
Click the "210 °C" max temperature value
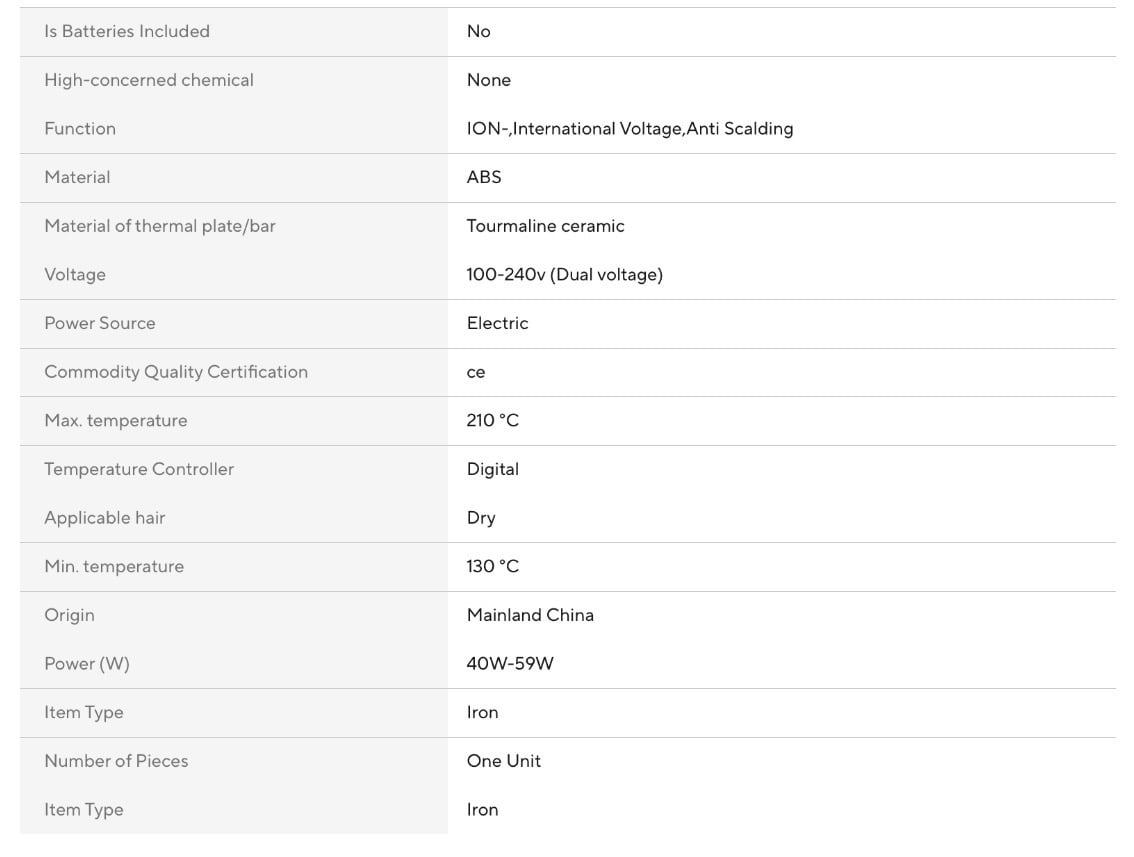[493, 420]
